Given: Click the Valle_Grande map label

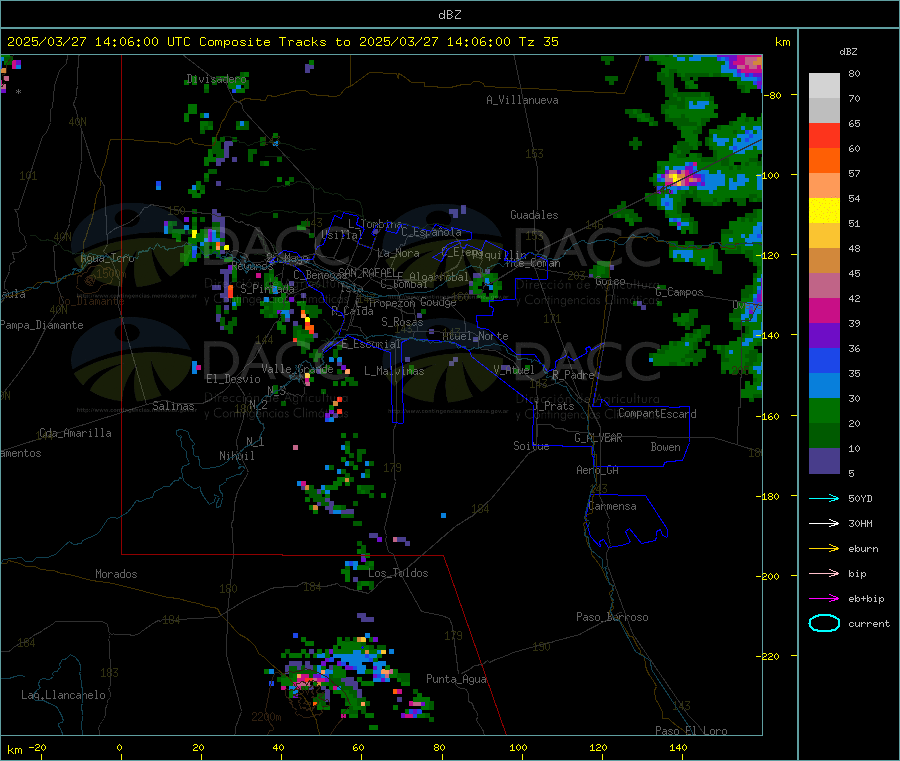Looking at the screenshot, I should (297, 369).
